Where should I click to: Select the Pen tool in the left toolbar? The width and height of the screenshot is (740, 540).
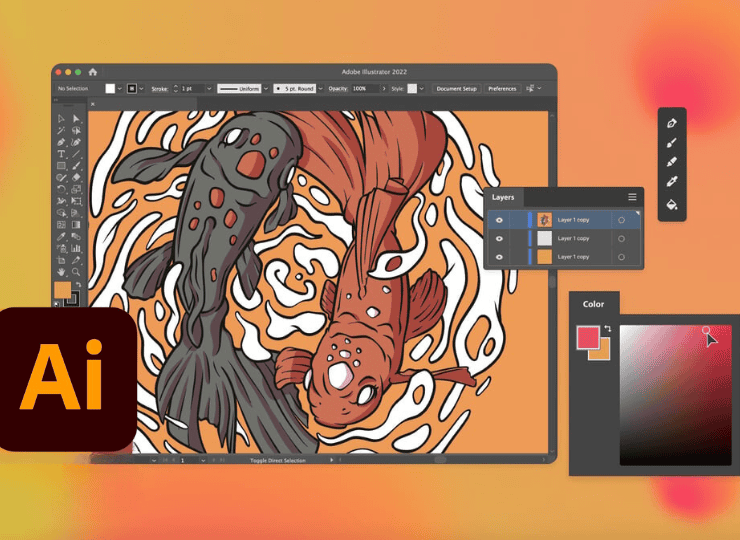(61, 142)
